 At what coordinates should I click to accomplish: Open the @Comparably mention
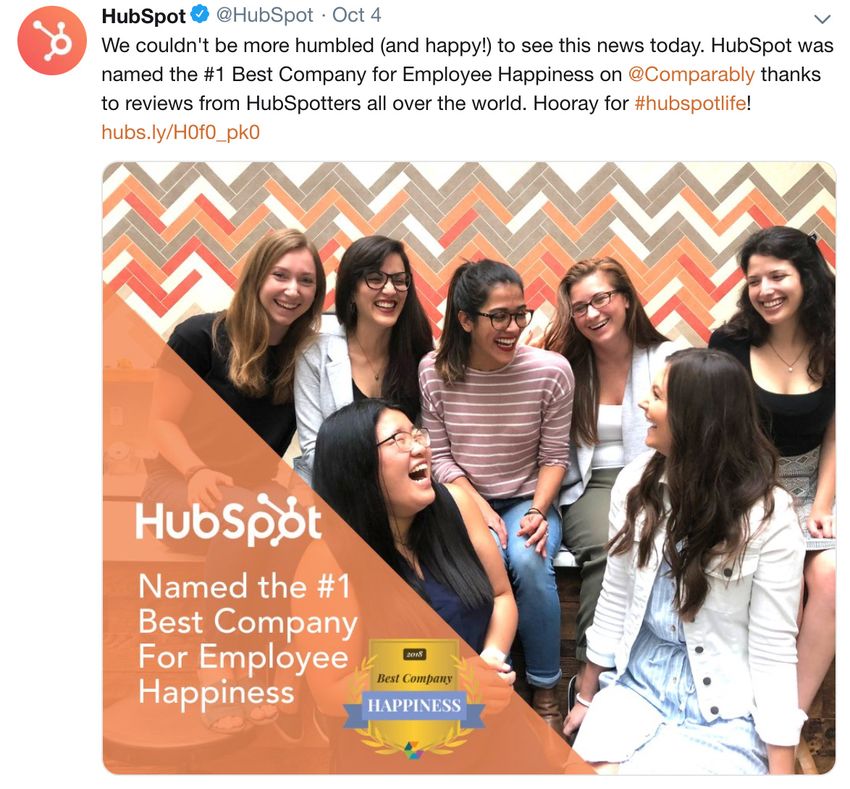click(691, 74)
